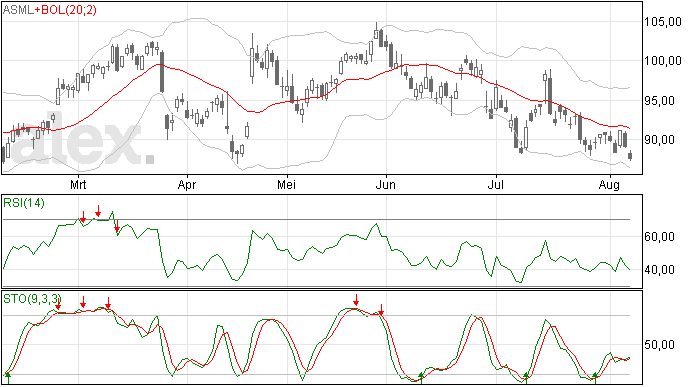
Task: Select the Mei month label
Action: 286,184
